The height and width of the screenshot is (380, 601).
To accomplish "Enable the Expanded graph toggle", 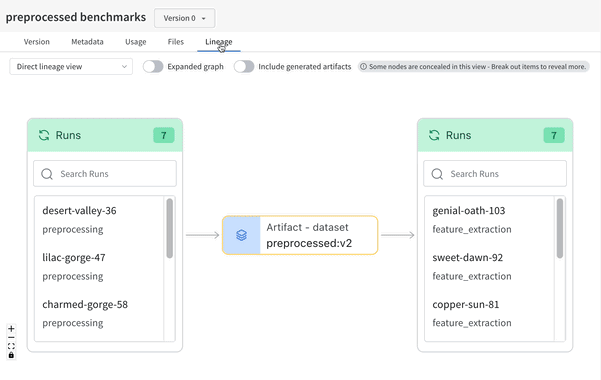I will [153, 67].
